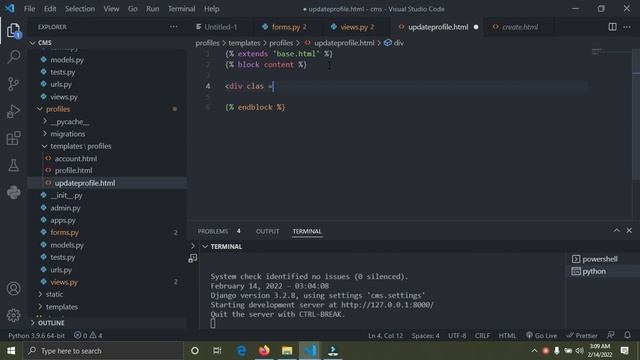Open the Testing flask icon
The width and height of the screenshot is (640, 360).
click(x=13, y=165)
